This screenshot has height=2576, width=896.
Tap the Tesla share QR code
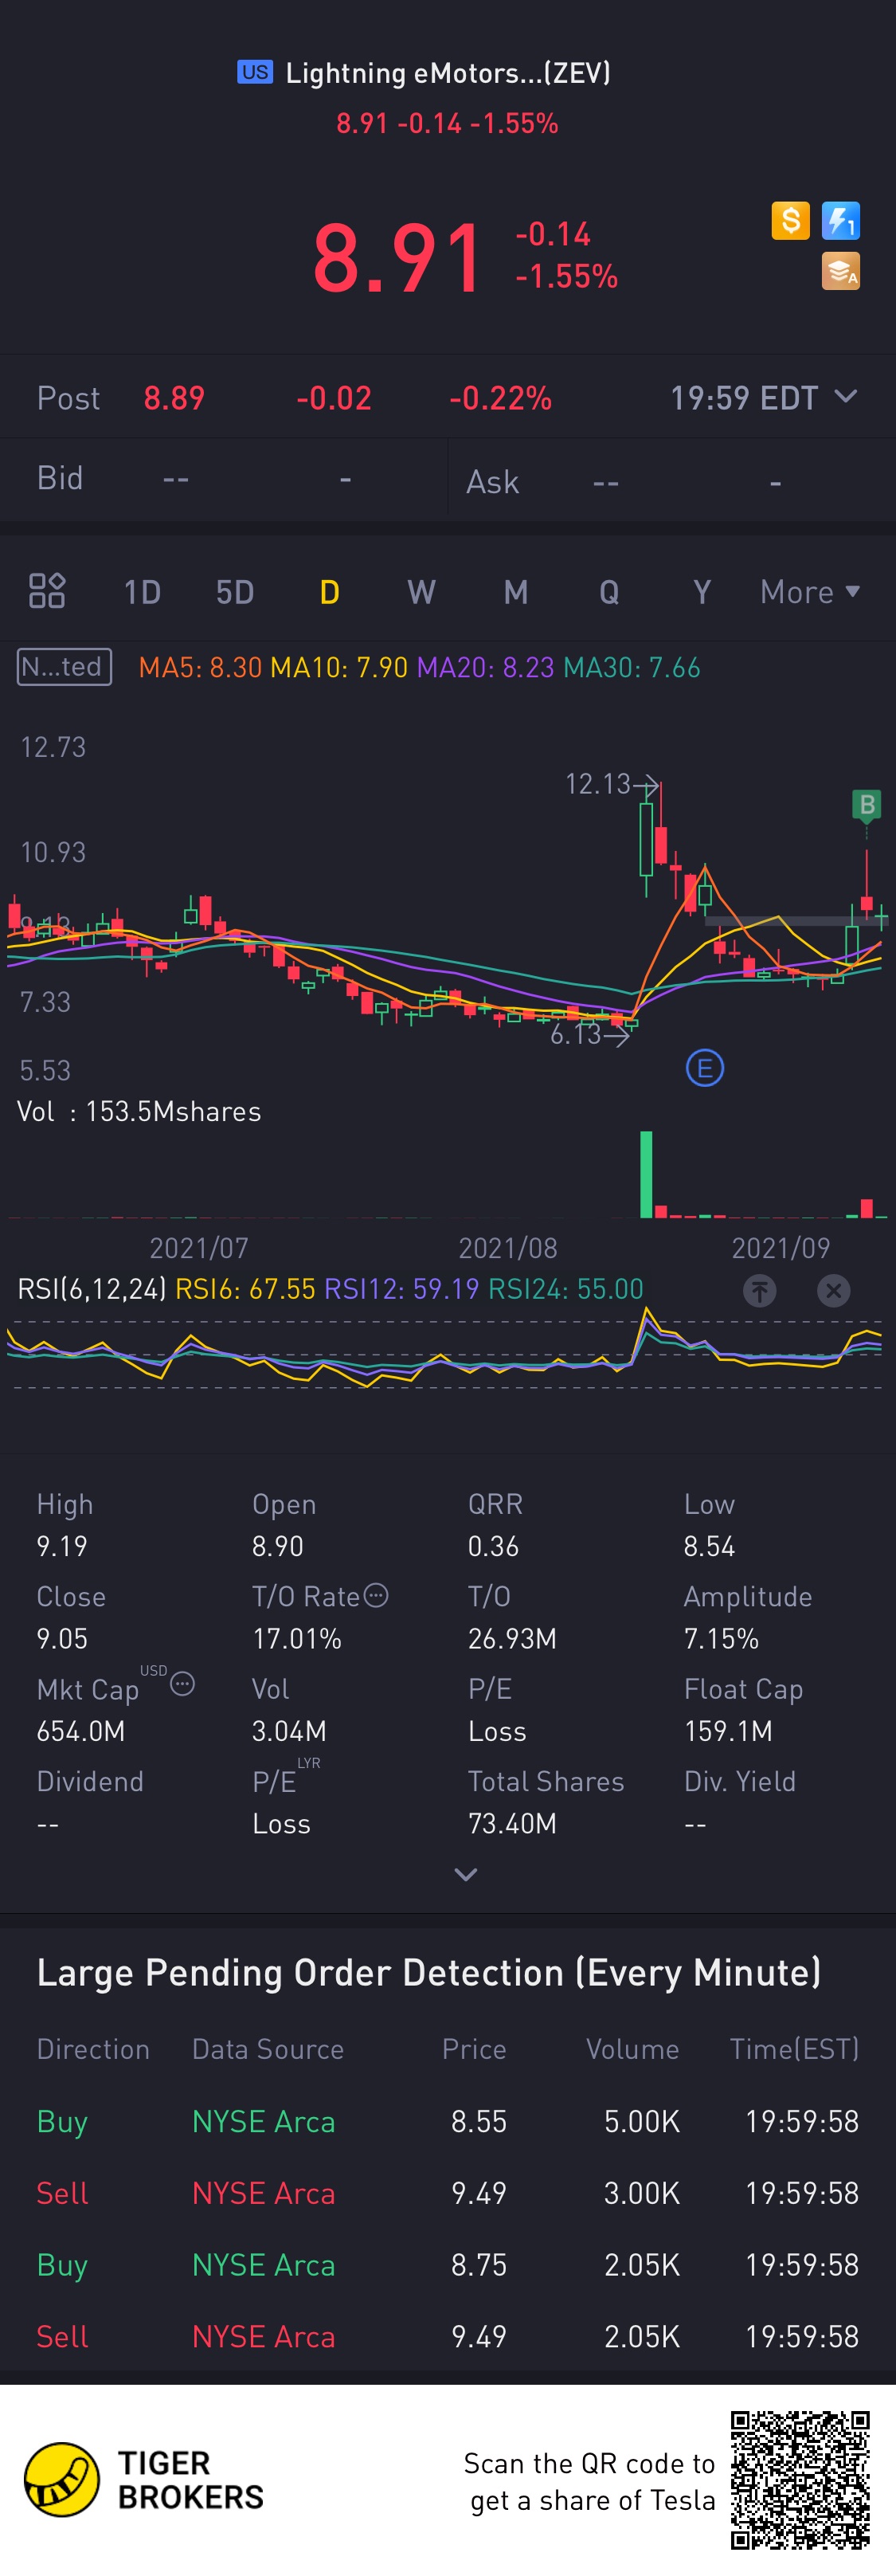click(800, 2480)
